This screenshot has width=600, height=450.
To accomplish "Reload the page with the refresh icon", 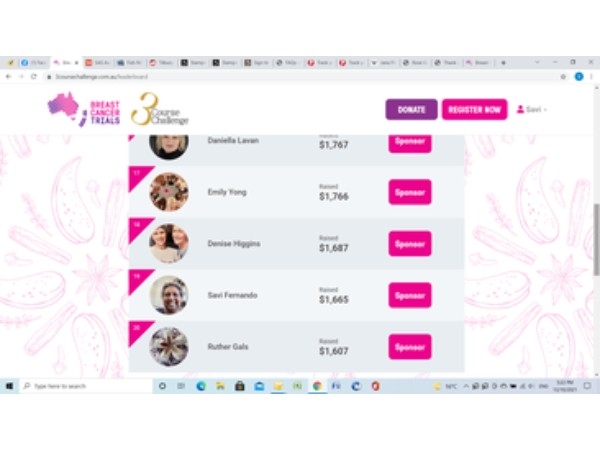I will [34, 77].
